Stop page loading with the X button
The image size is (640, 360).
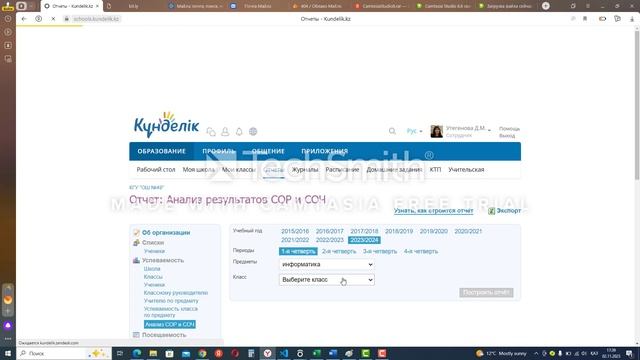click(53, 19)
